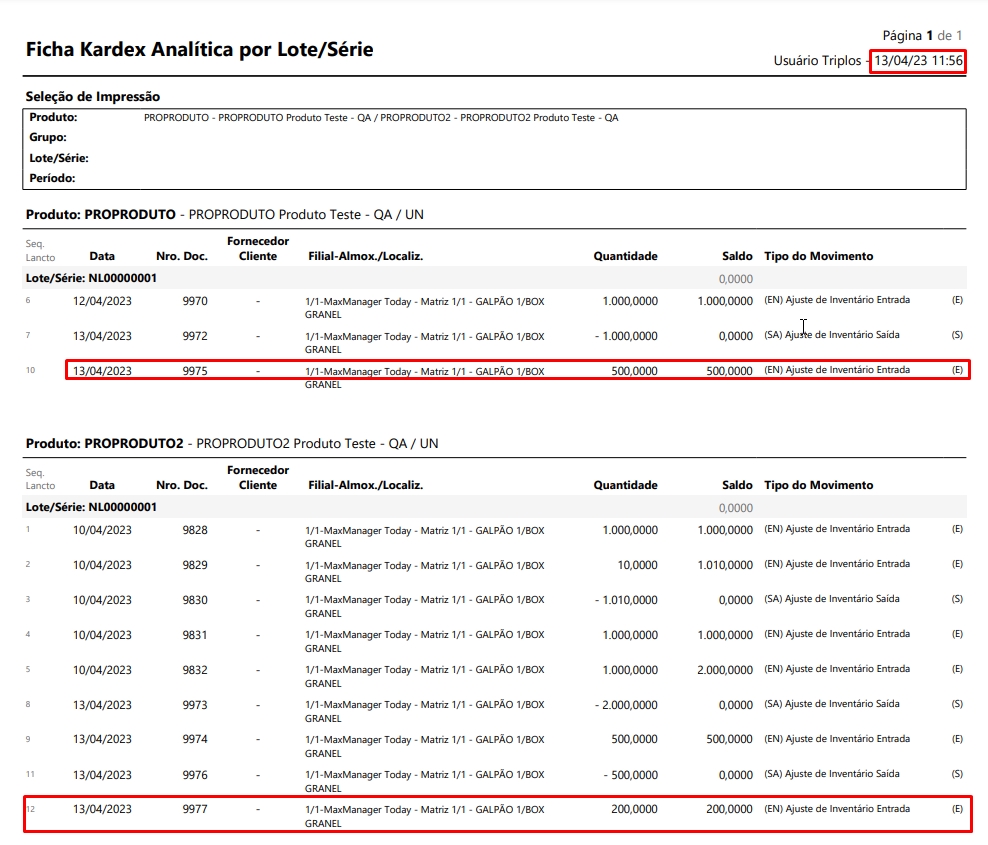Click quantity - 1.000,0000 in row 9972
Screen dimensions: 988x845
click(626, 336)
